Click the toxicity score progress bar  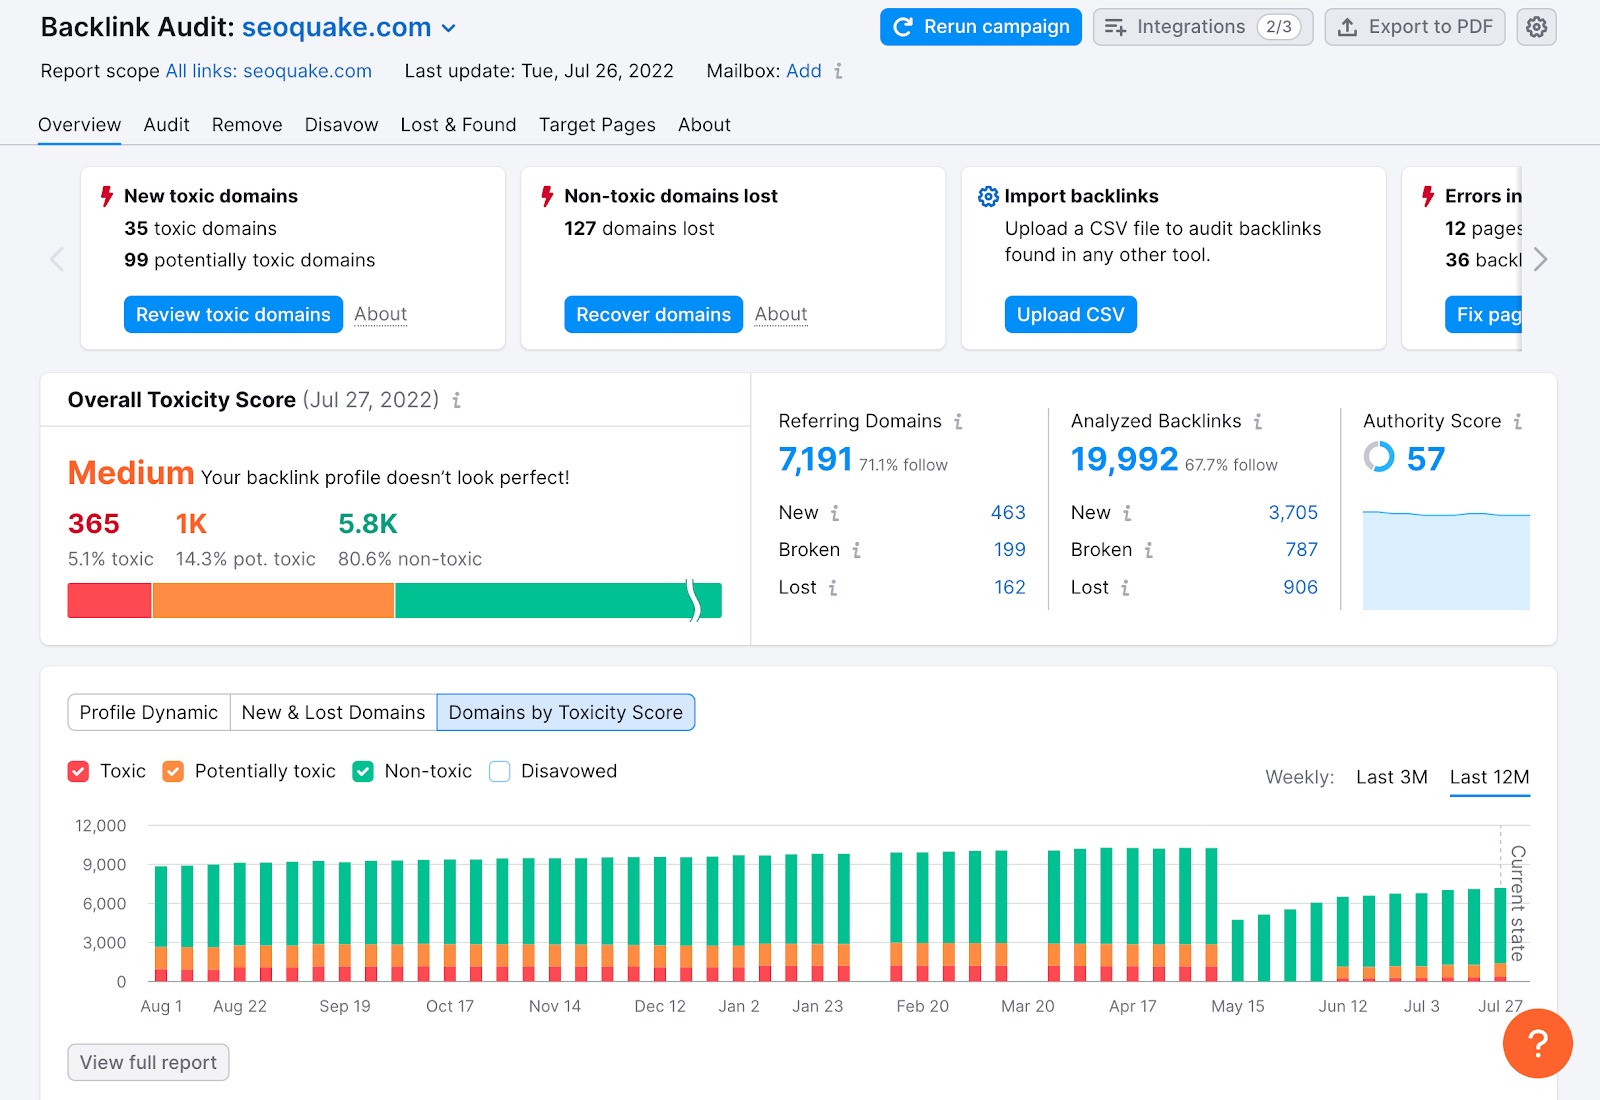[x=394, y=600]
